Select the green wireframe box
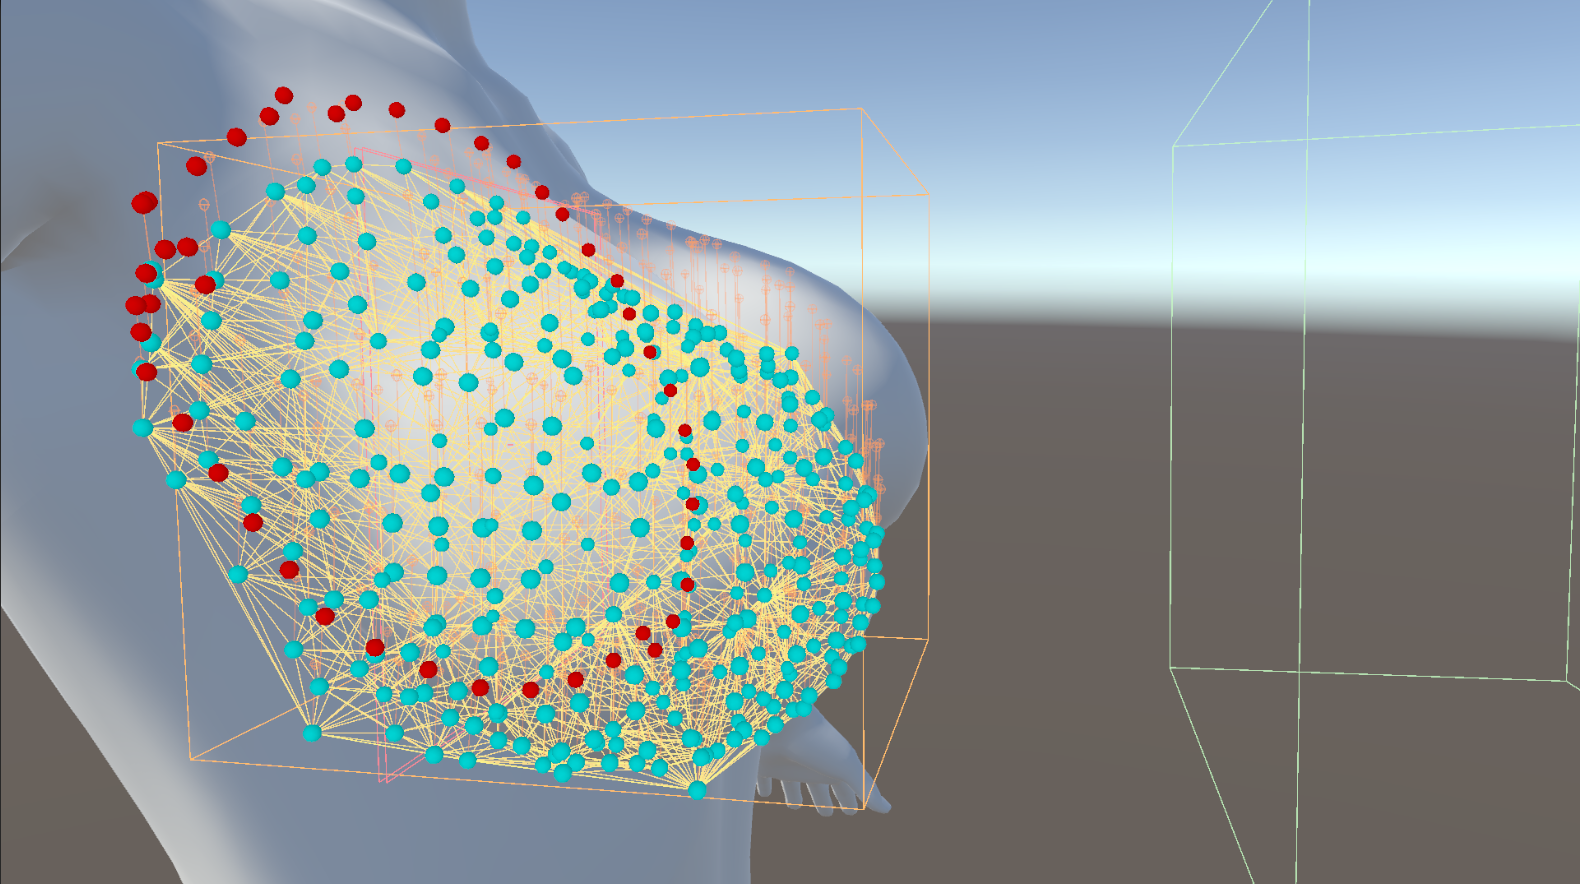This screenshot has height=884, width=1580. pyautogui.click(x=1376, y=442)
